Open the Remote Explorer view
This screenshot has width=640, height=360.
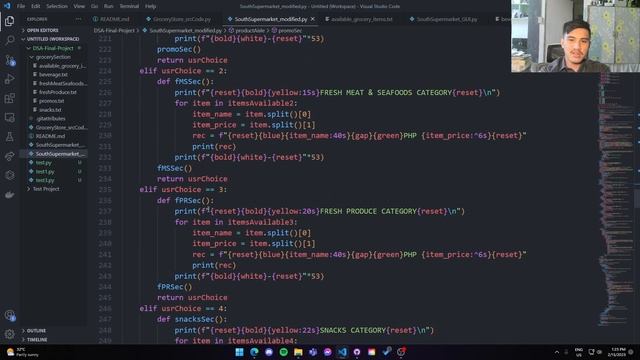(9, 118)
